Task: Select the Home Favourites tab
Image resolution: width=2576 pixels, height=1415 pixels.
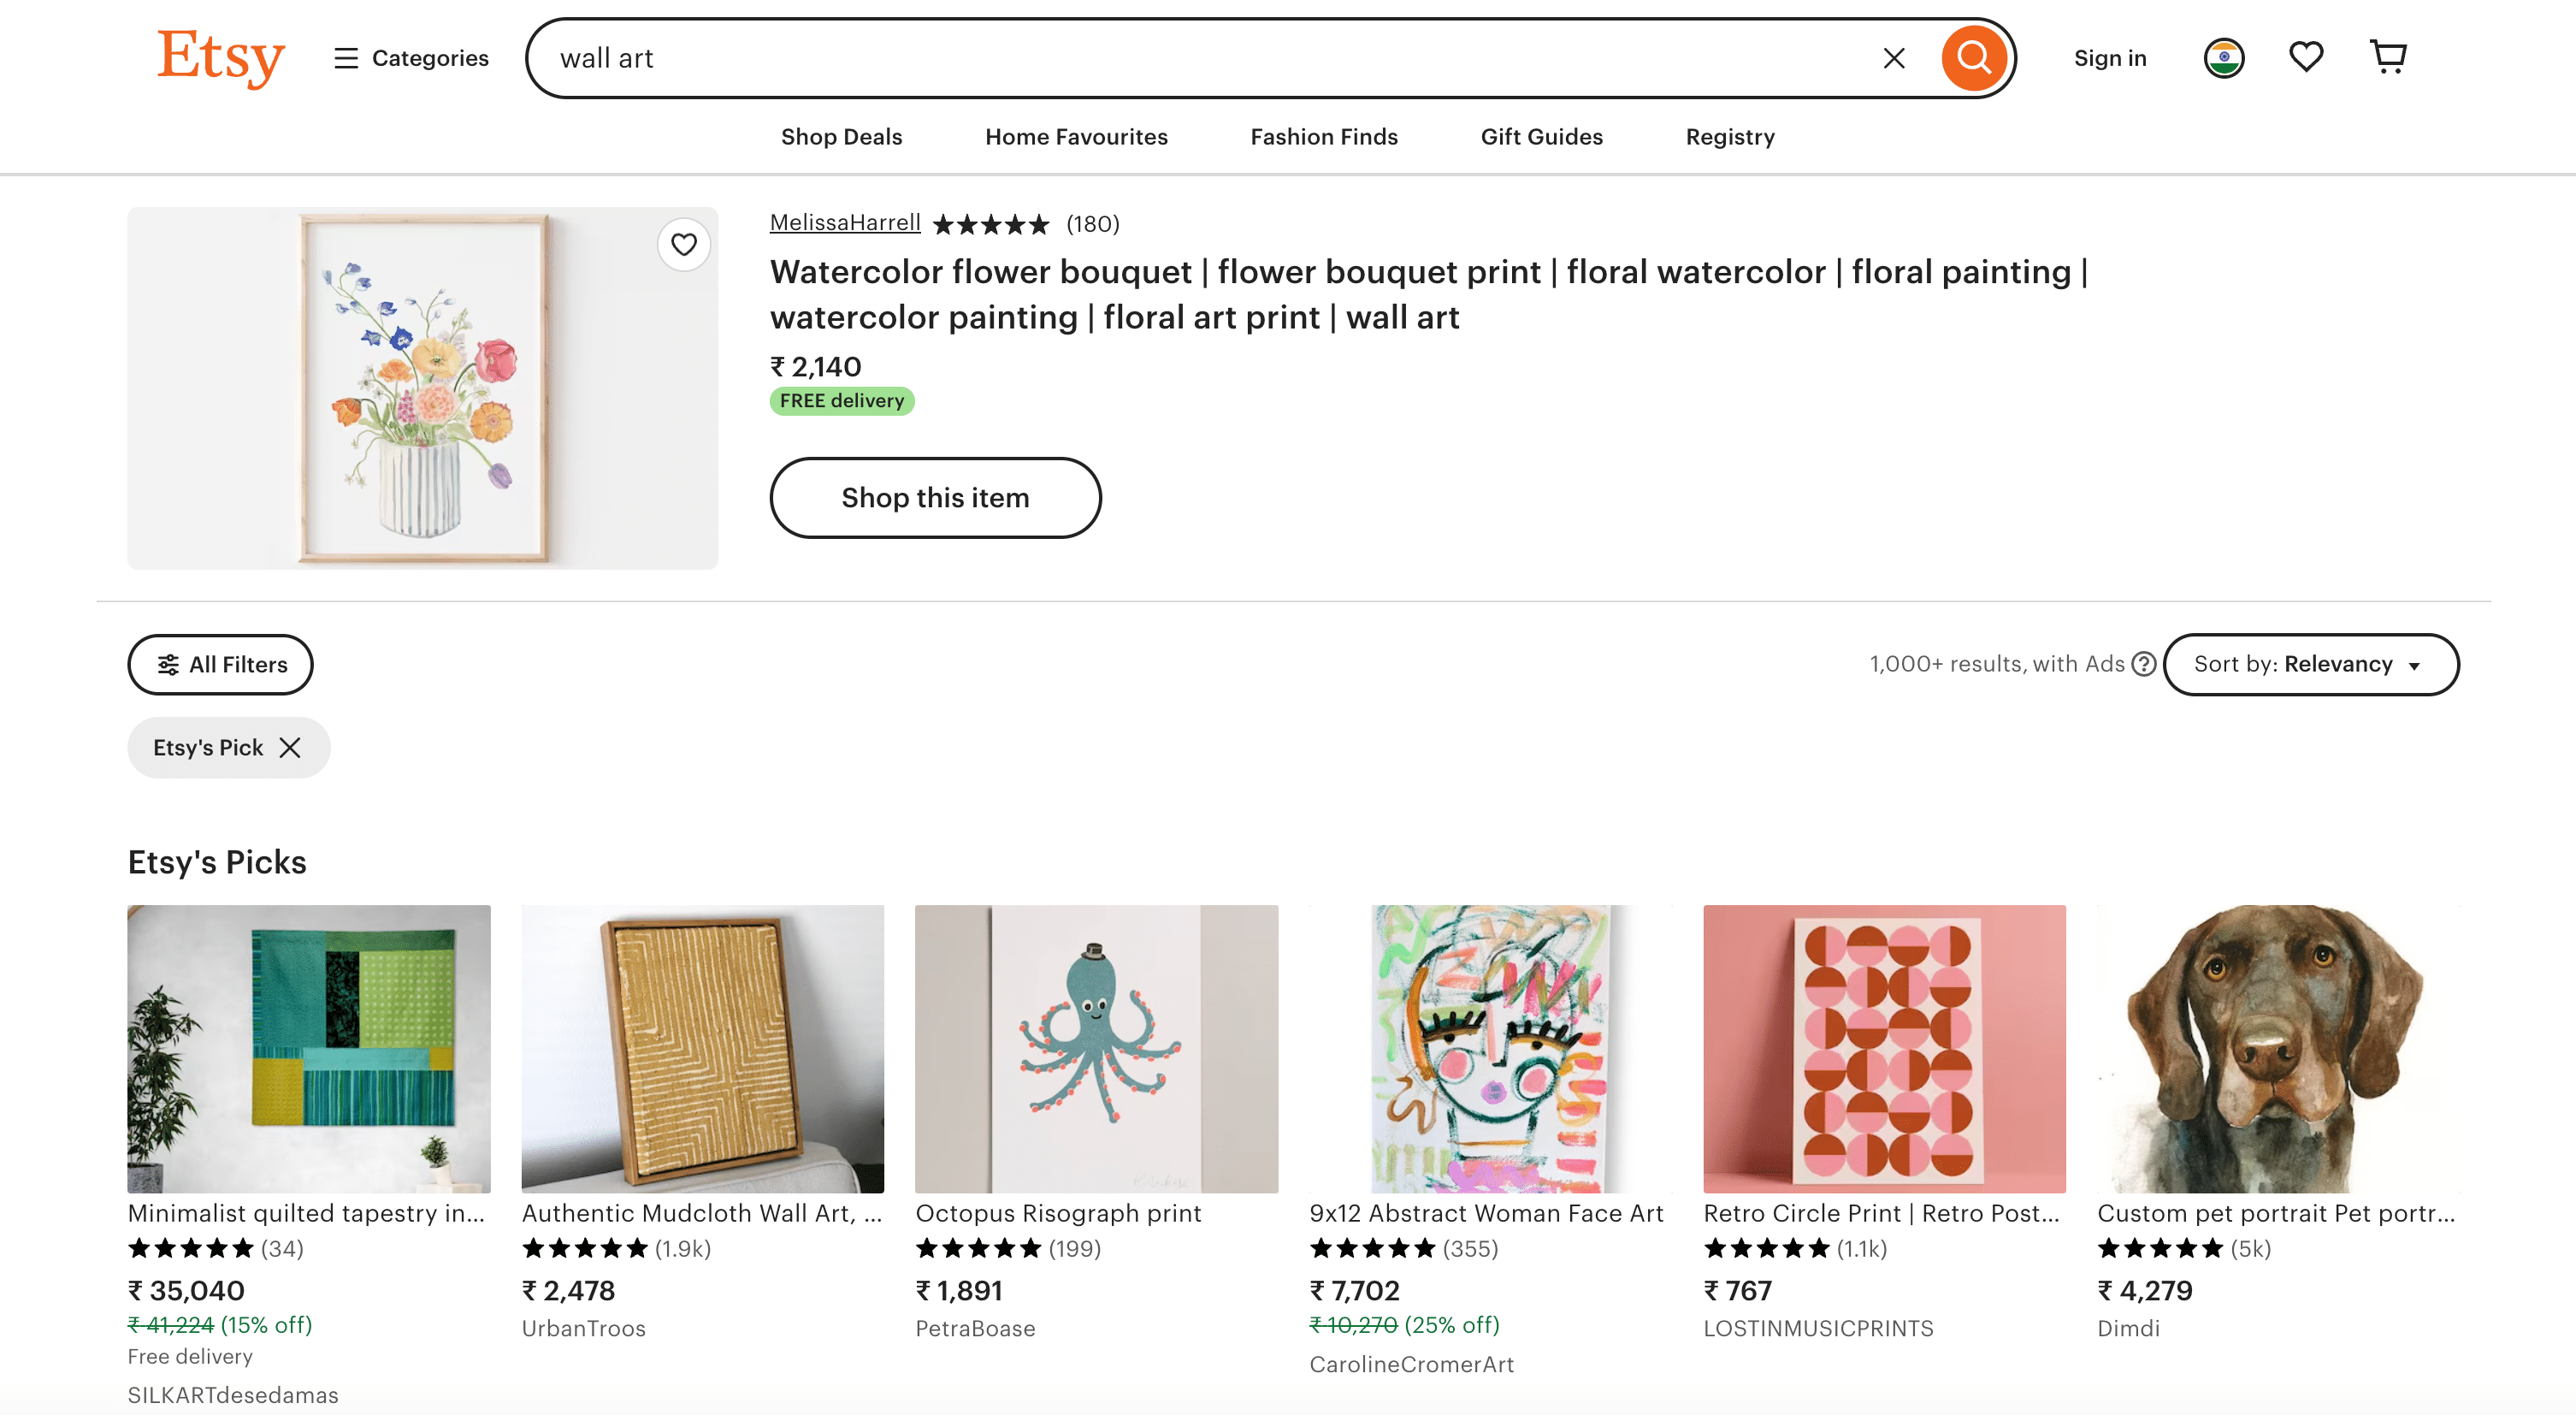Action: [x=1077, y=134]
